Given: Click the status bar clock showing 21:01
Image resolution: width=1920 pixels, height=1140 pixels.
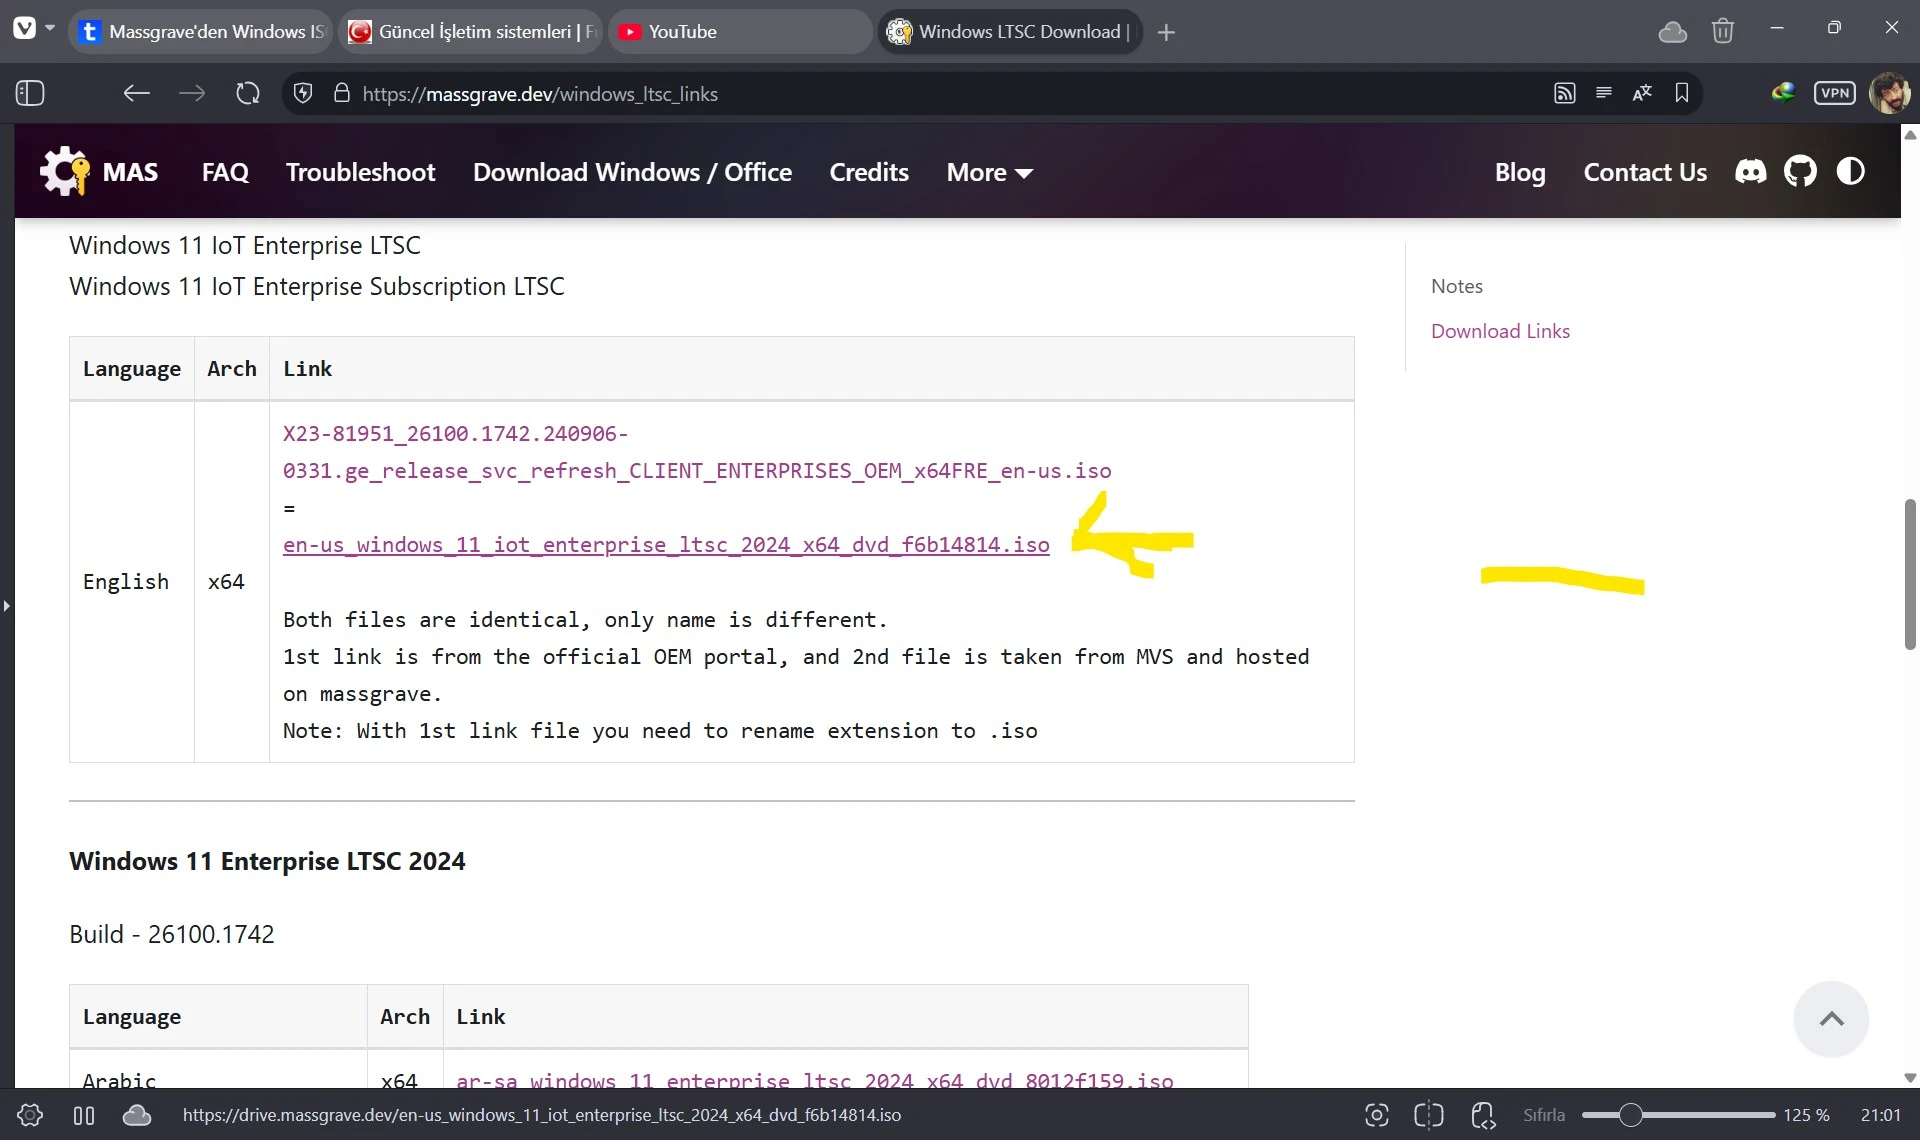Looking at the screenshot, I should (x=1881, y=1115).
